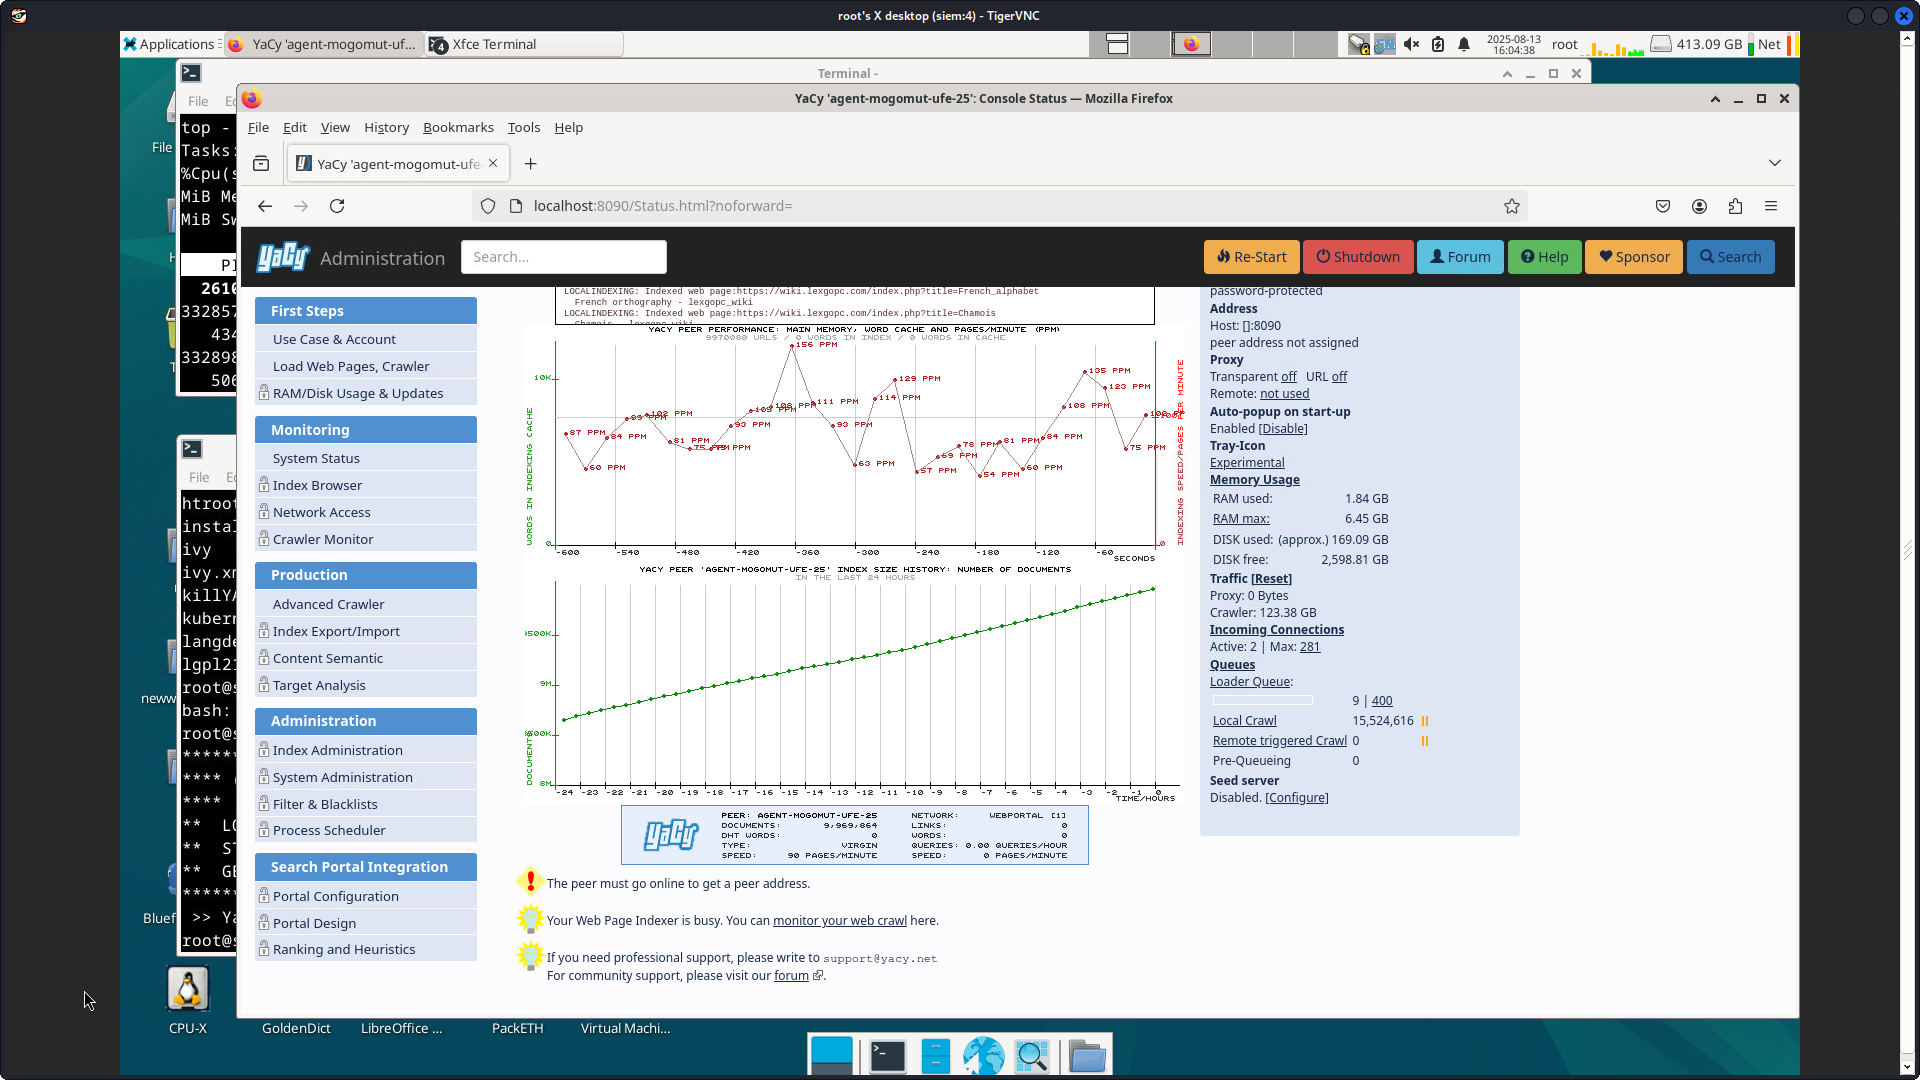Open new browser tab plus icon

[531, 164]
